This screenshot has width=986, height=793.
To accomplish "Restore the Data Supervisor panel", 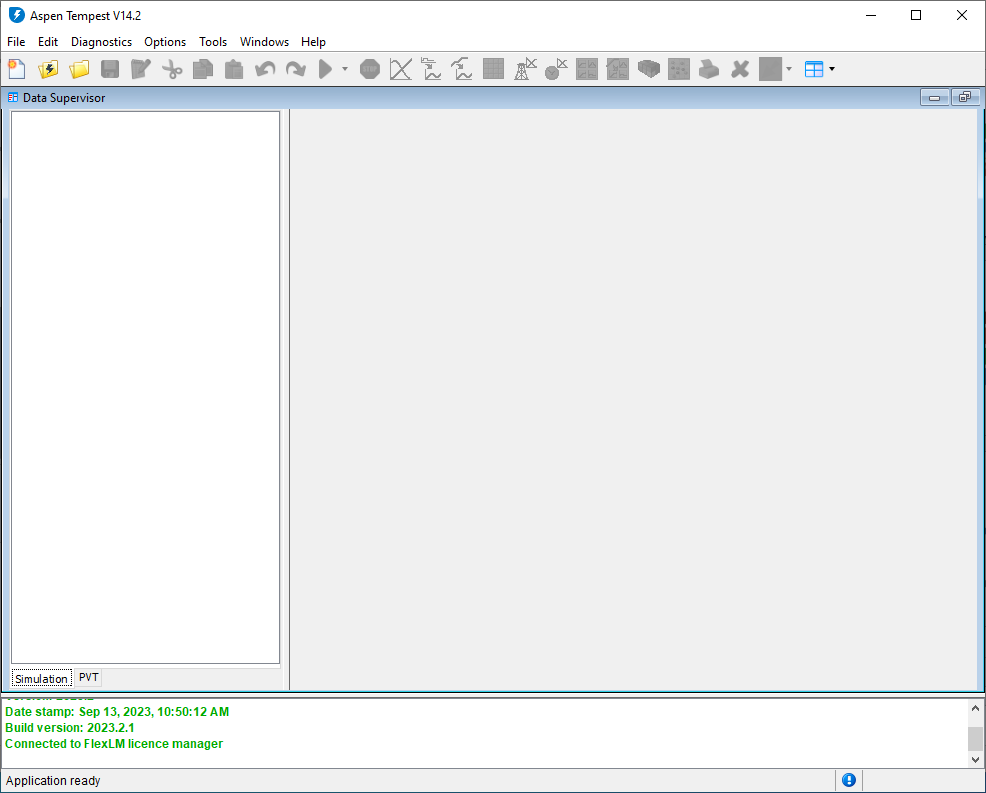I will 965,97.
